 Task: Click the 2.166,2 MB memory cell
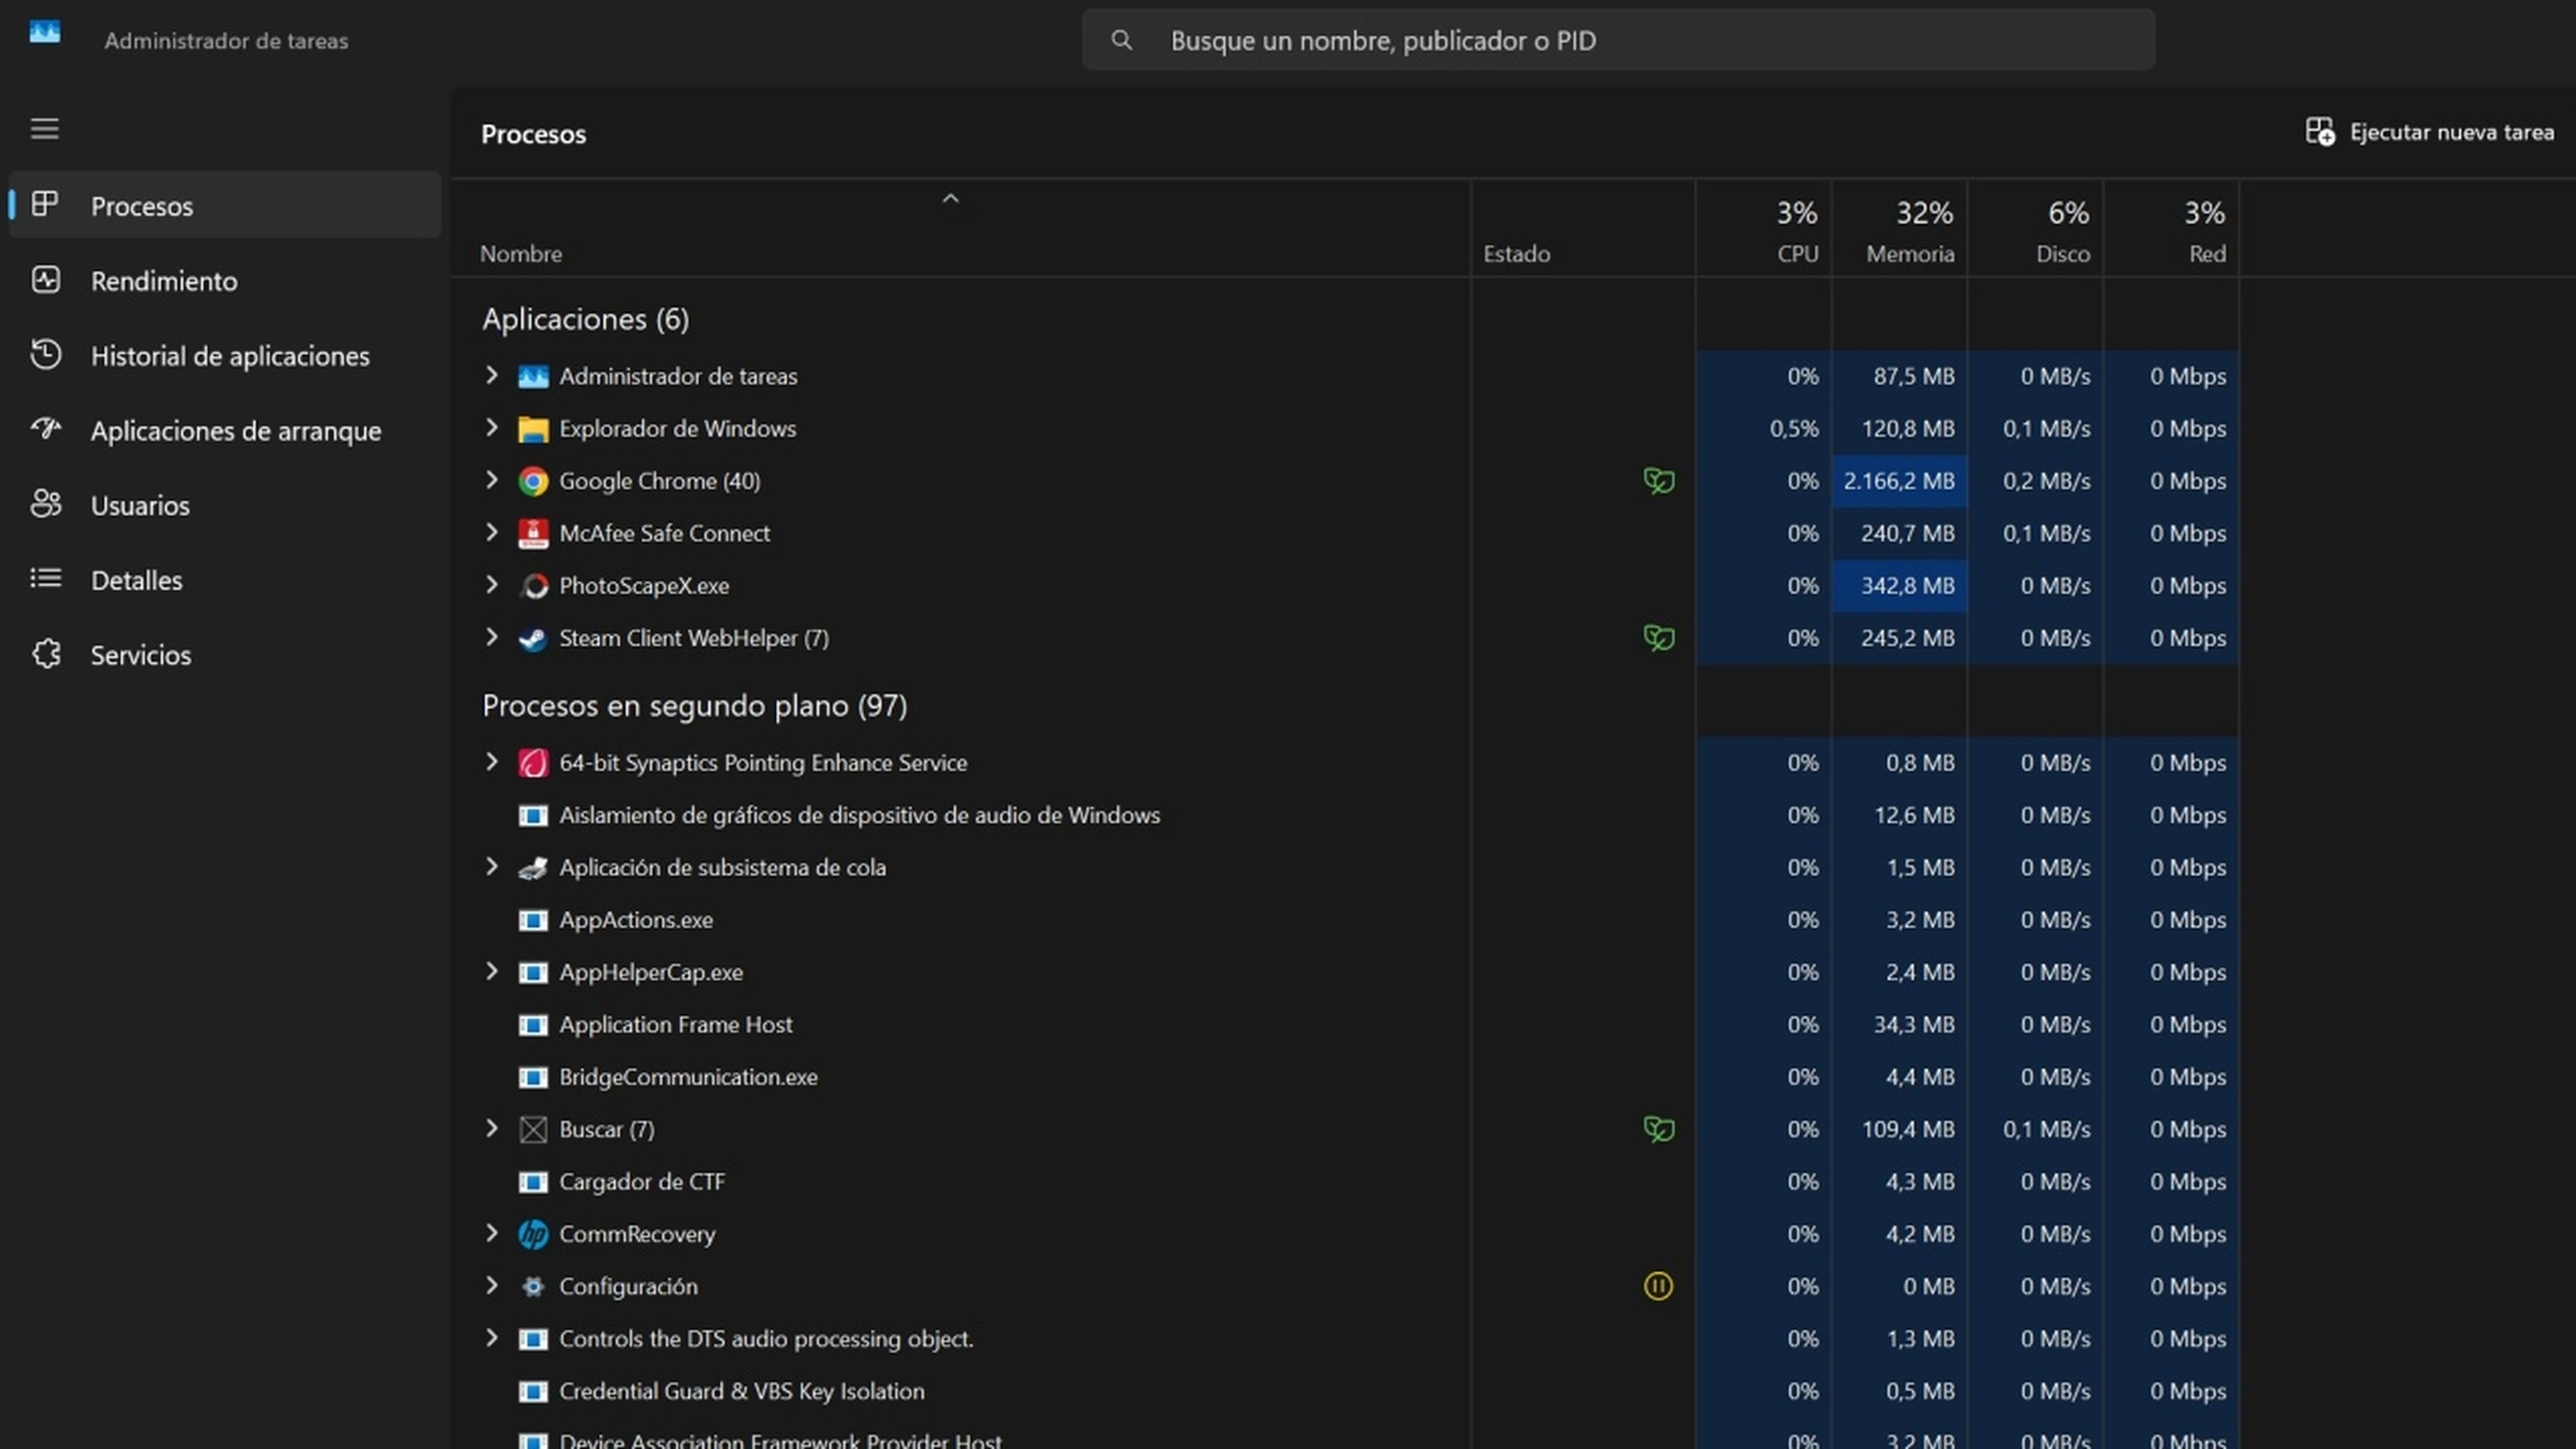(x=1899, y=481)
